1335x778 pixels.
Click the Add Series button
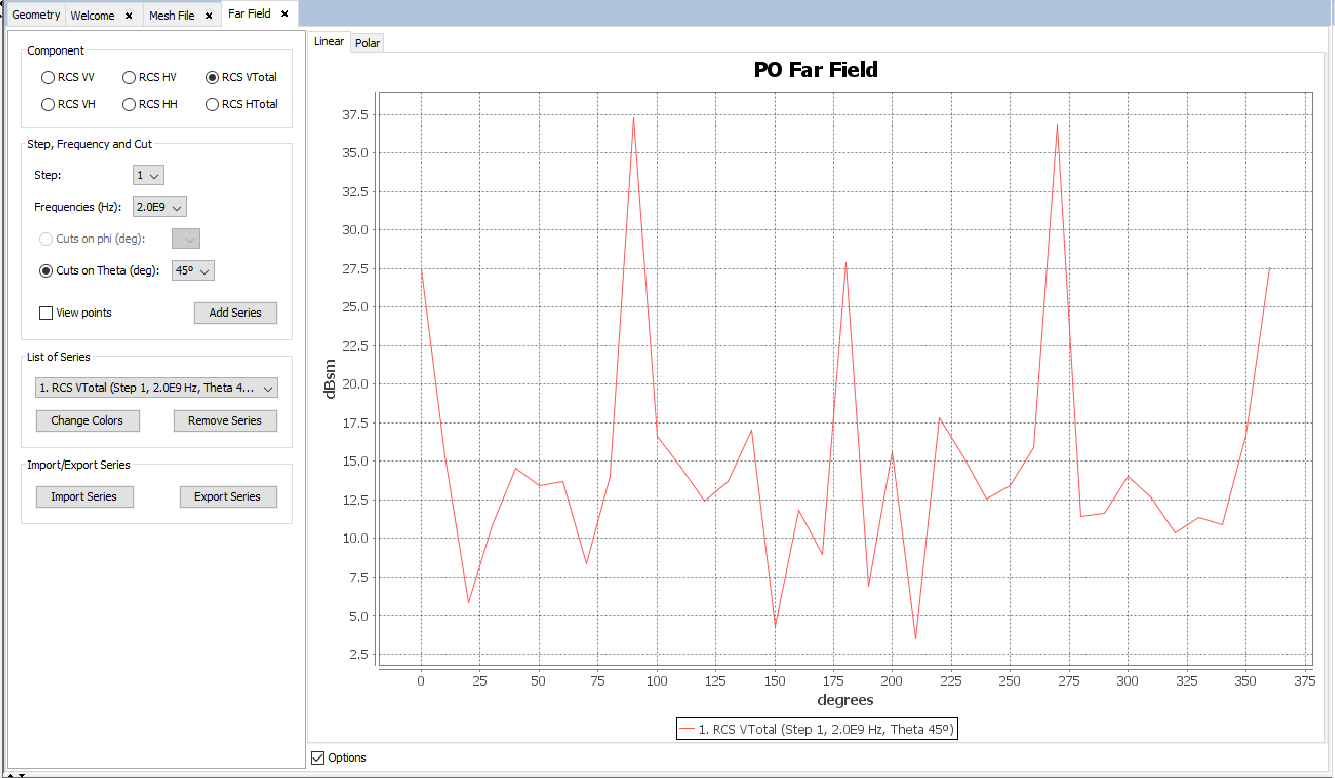click(x=235, y=313)
